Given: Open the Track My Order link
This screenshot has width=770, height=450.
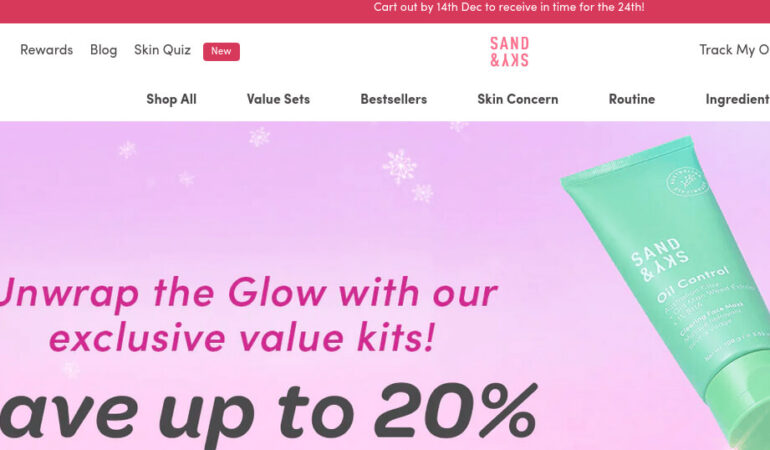Looking at the screenshot, I should [x=734, y=50].
